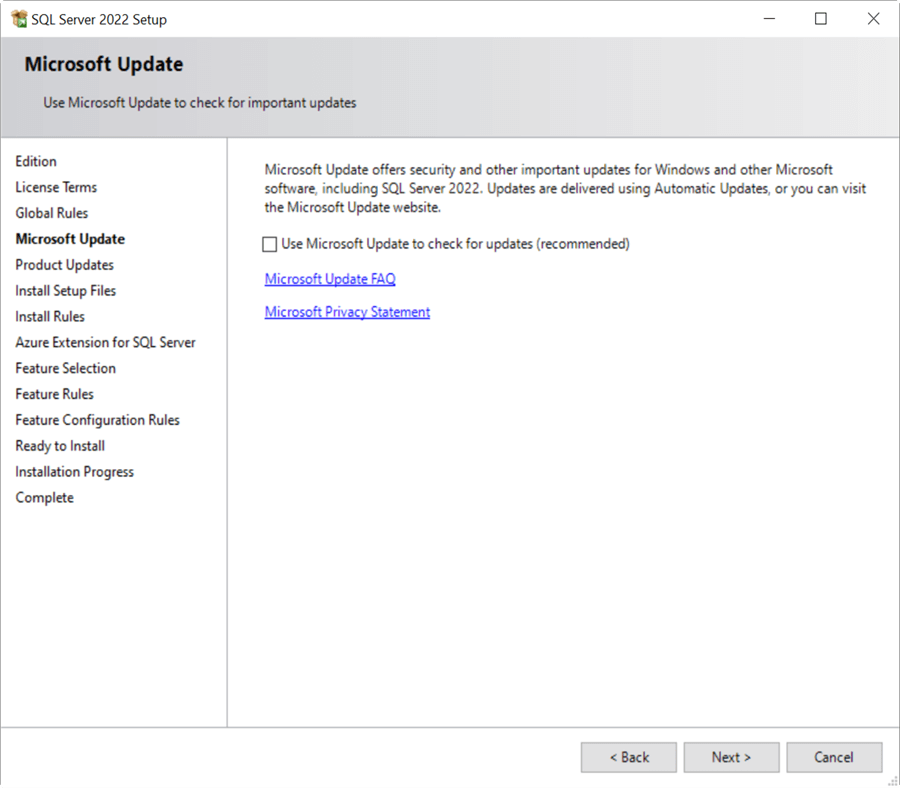Screen dimensions: 900x788
Task: Click the resize grip in the corner
Action: coord(893,781)
